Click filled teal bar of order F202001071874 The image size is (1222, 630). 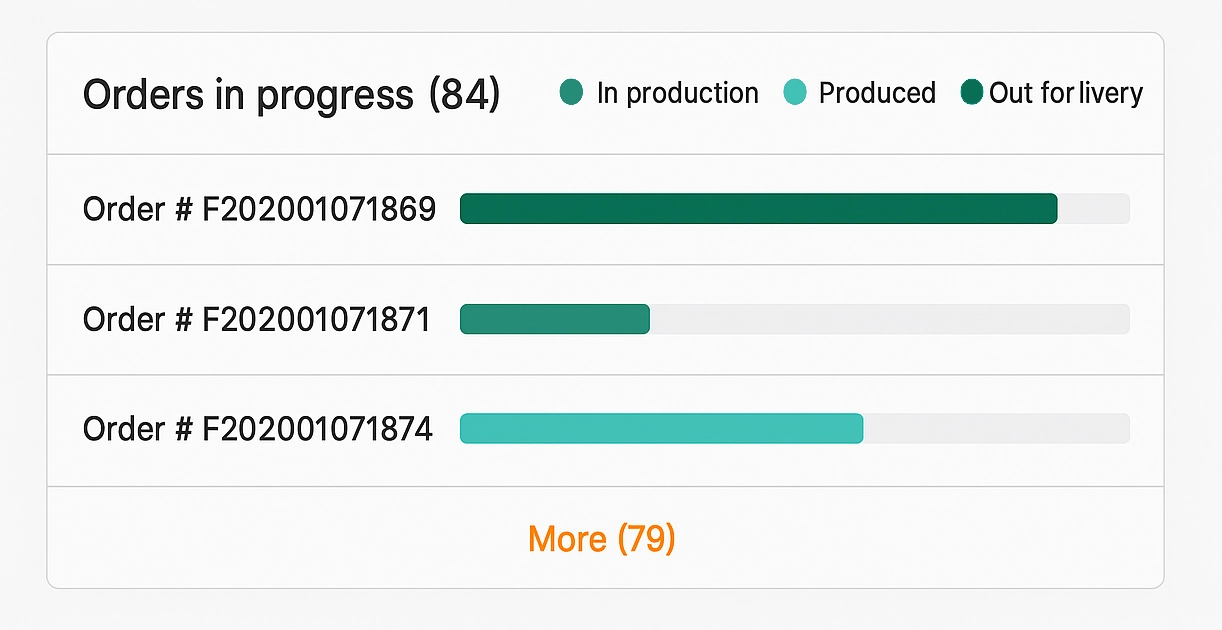[661, 429]
